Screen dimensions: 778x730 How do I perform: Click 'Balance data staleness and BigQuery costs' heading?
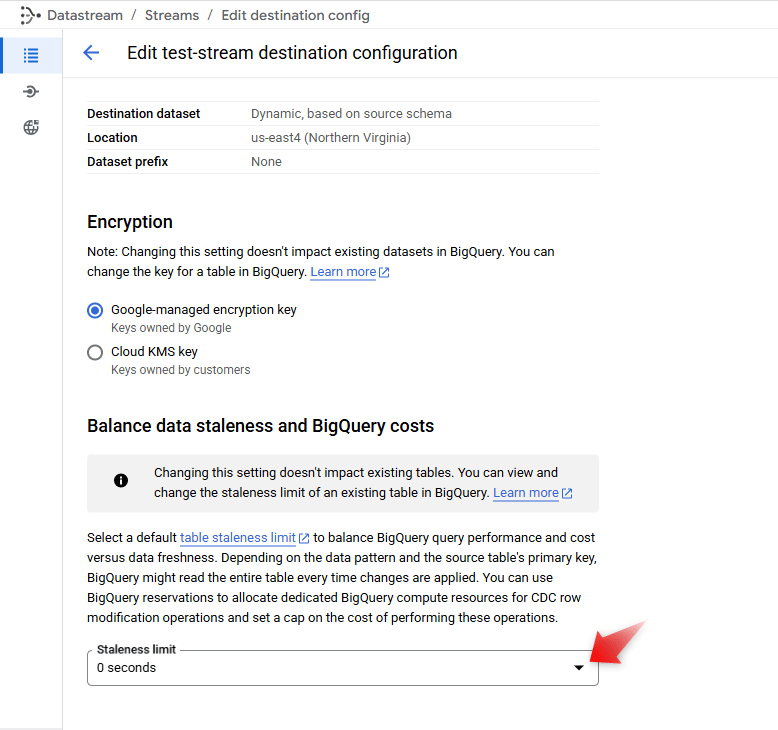coord(260,426)
